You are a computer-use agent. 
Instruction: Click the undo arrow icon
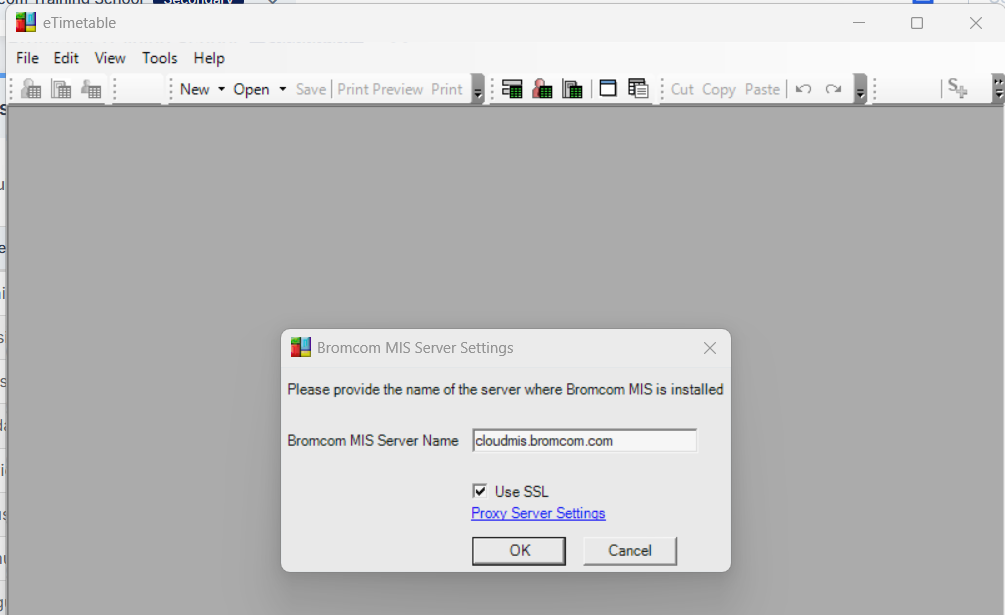click(803, 89)
